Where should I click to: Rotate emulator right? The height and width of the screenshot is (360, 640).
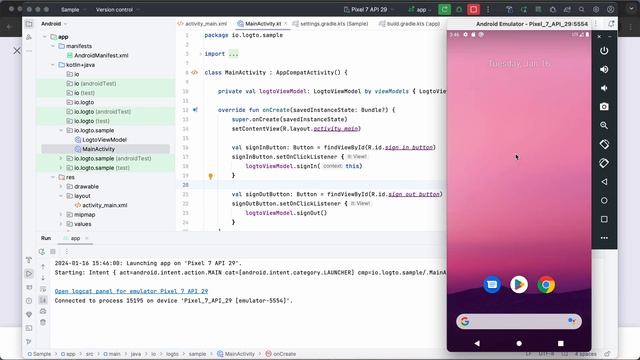coord(604,163)
